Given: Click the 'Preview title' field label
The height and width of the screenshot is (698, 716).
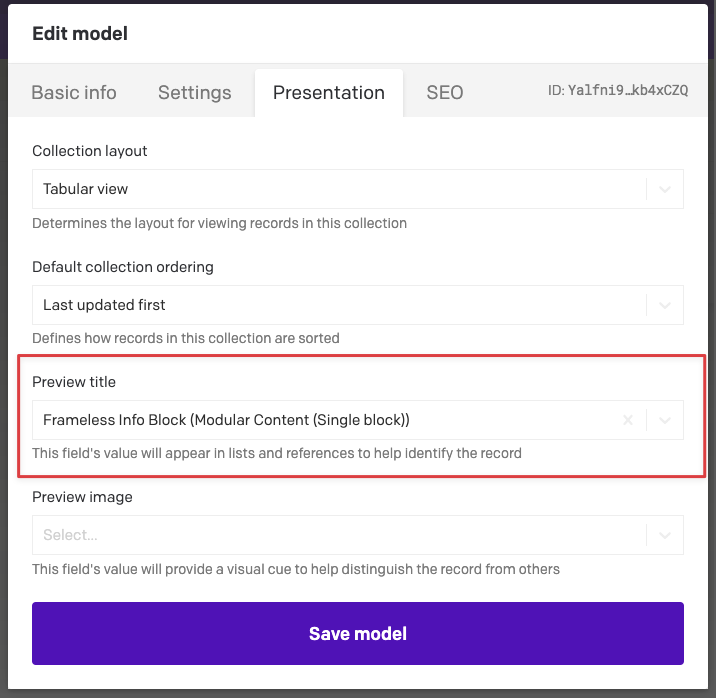Looking at the screenshot, I should point(74,382).
